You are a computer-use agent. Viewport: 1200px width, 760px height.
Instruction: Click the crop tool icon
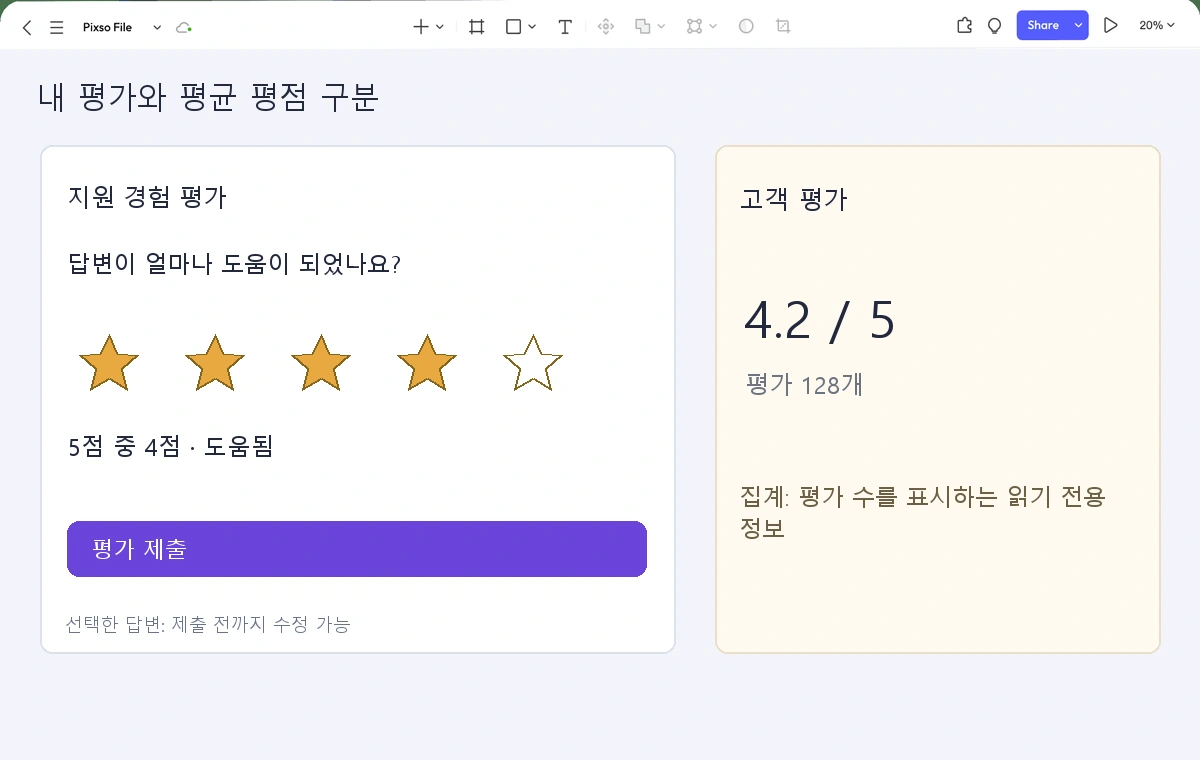coord(783,27)
